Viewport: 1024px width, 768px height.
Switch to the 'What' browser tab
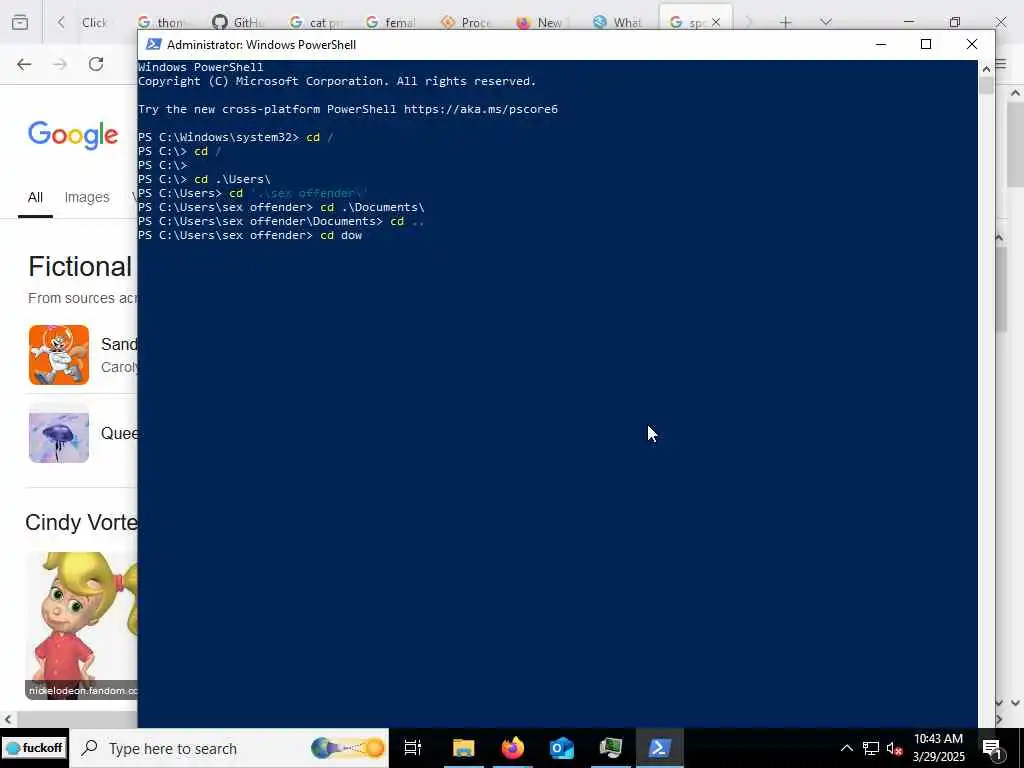(x=618, y=22)
